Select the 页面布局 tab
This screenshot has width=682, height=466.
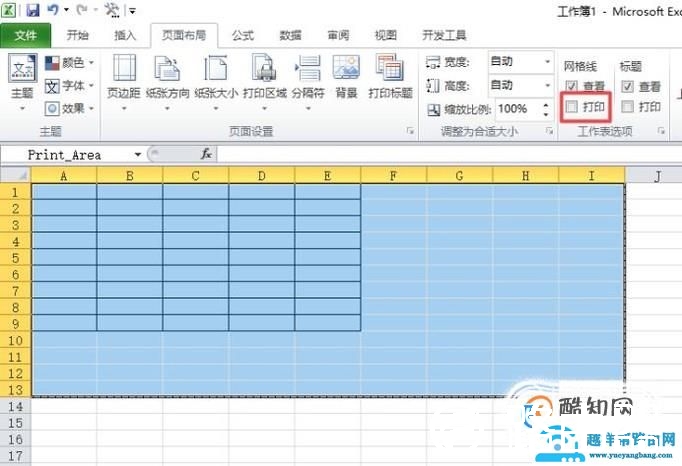pyautogui.click(x=184, y=35)
